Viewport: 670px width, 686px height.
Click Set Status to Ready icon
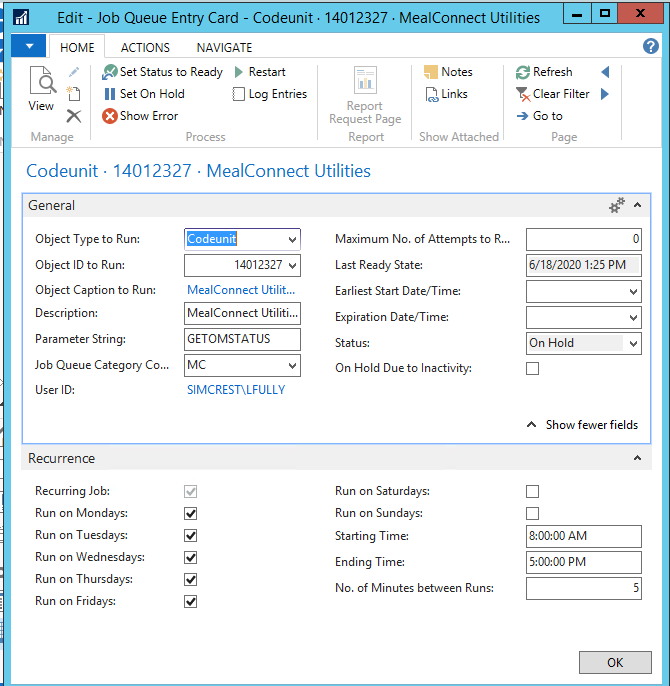[x=111, y=72]
